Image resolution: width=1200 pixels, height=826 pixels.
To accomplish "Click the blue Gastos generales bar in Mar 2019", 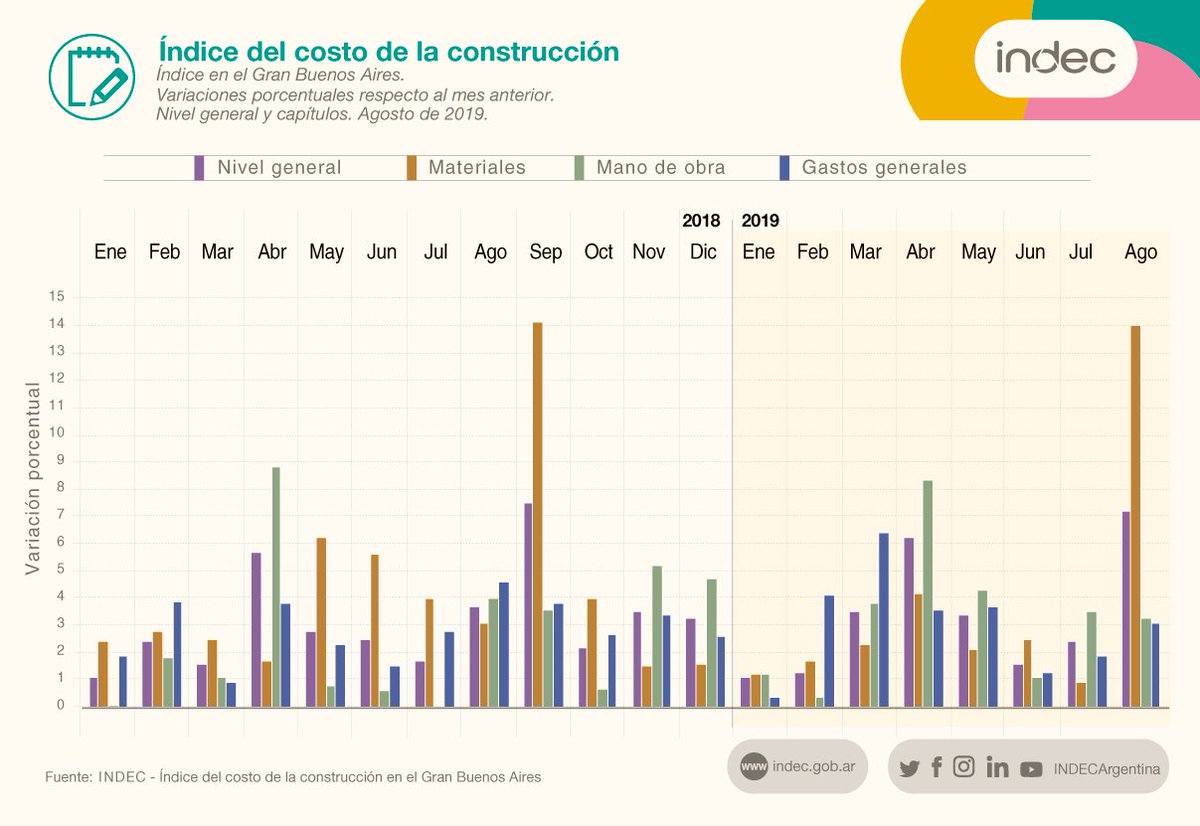I will point(883,619).
